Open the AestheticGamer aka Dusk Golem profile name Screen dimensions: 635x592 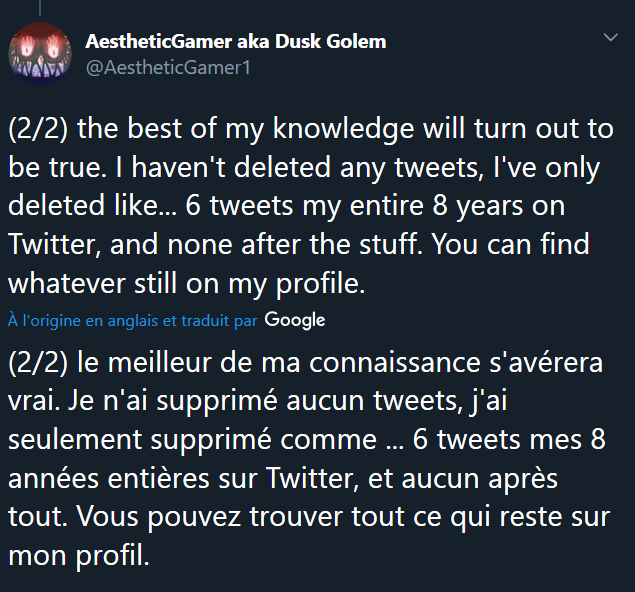click(x=236, y=42)
